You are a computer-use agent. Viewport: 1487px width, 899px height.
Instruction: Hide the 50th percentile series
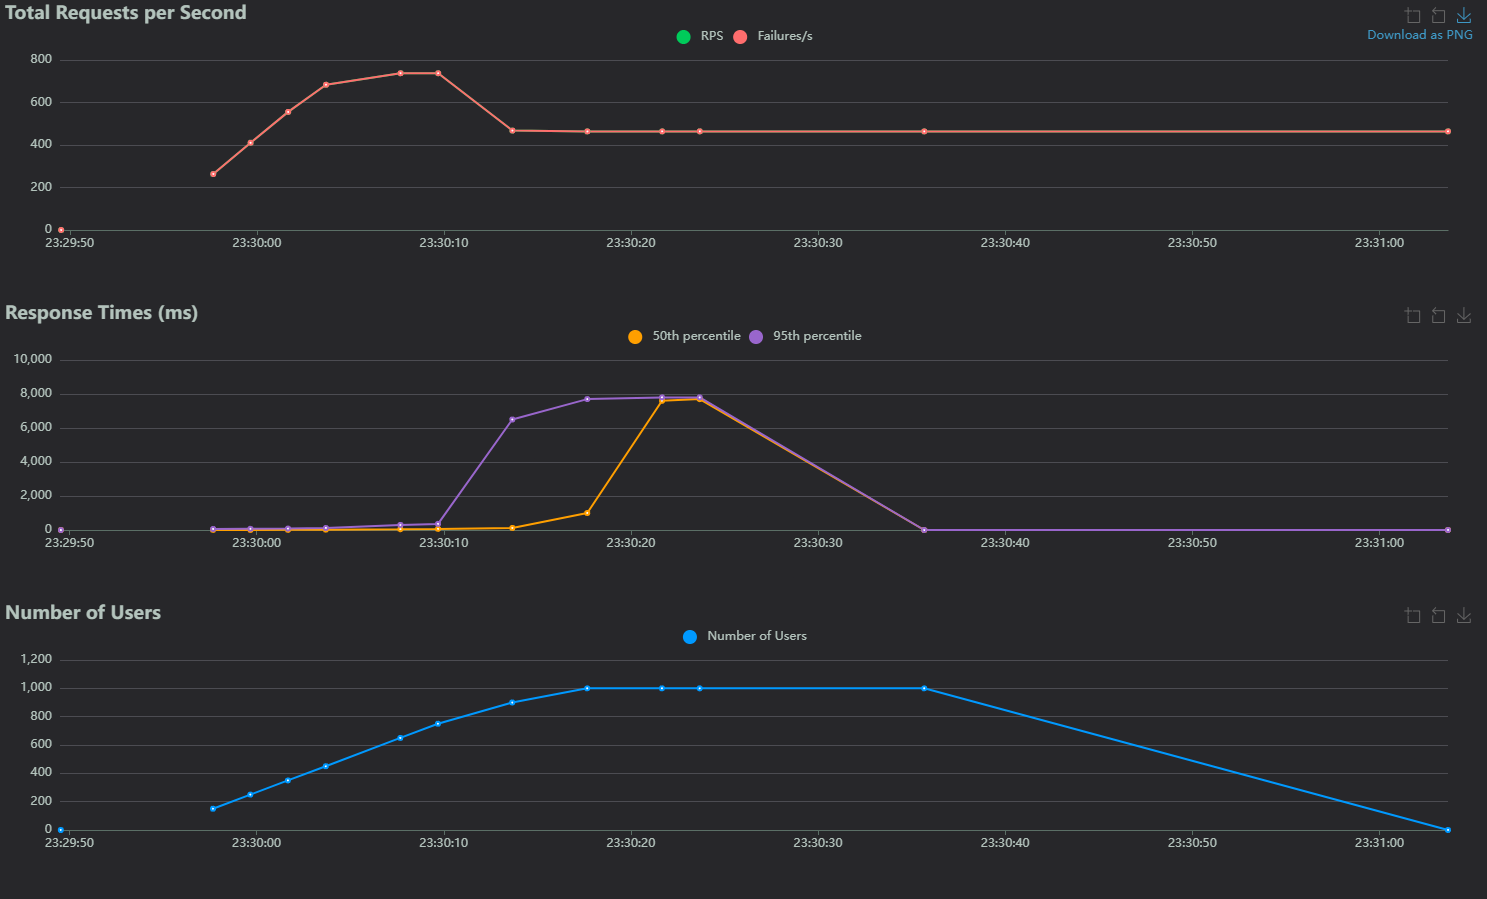(x=685, y=336)
